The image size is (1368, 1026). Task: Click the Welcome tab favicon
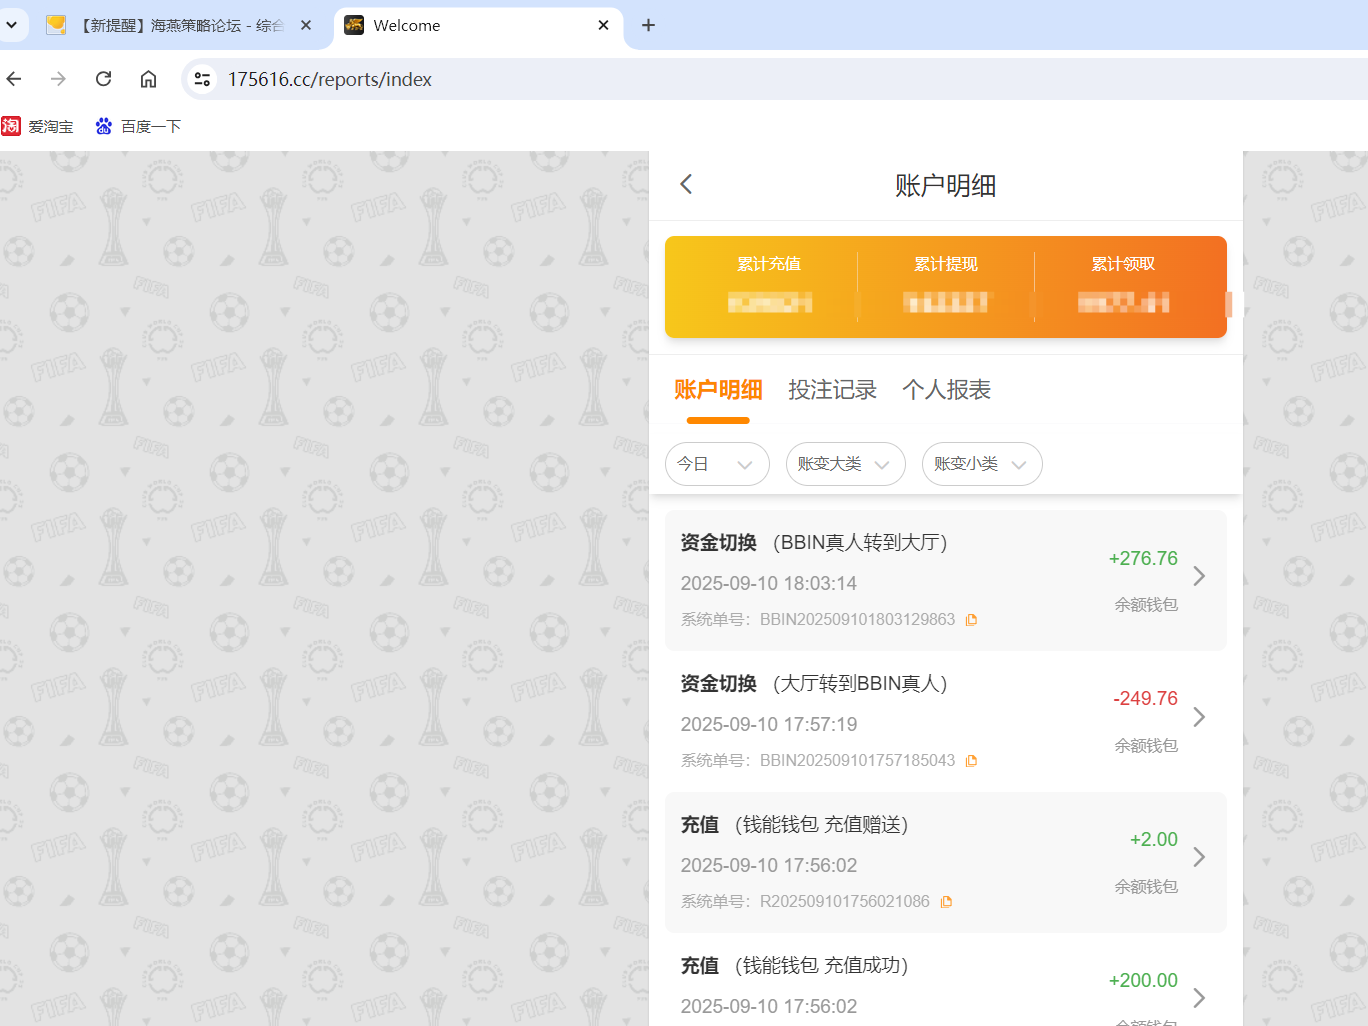coord(354,25)
